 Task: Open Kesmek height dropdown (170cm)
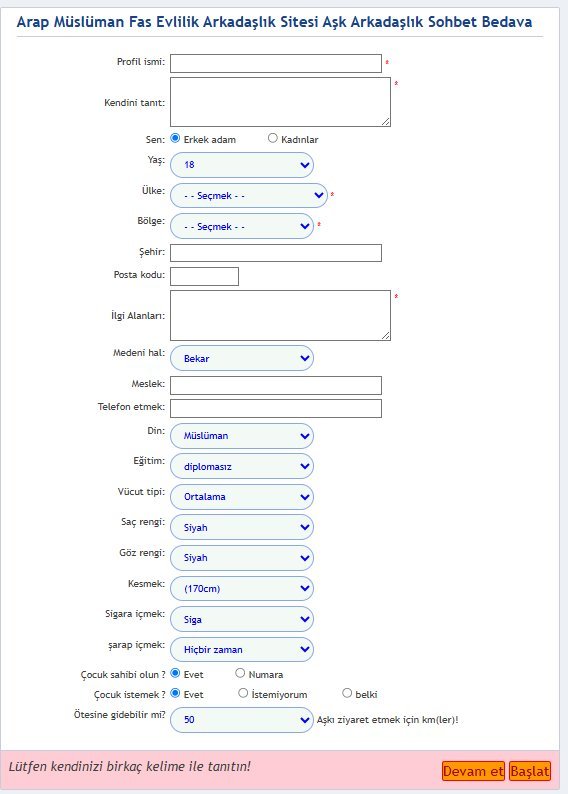pyautogui.click(x=242, y=588)
